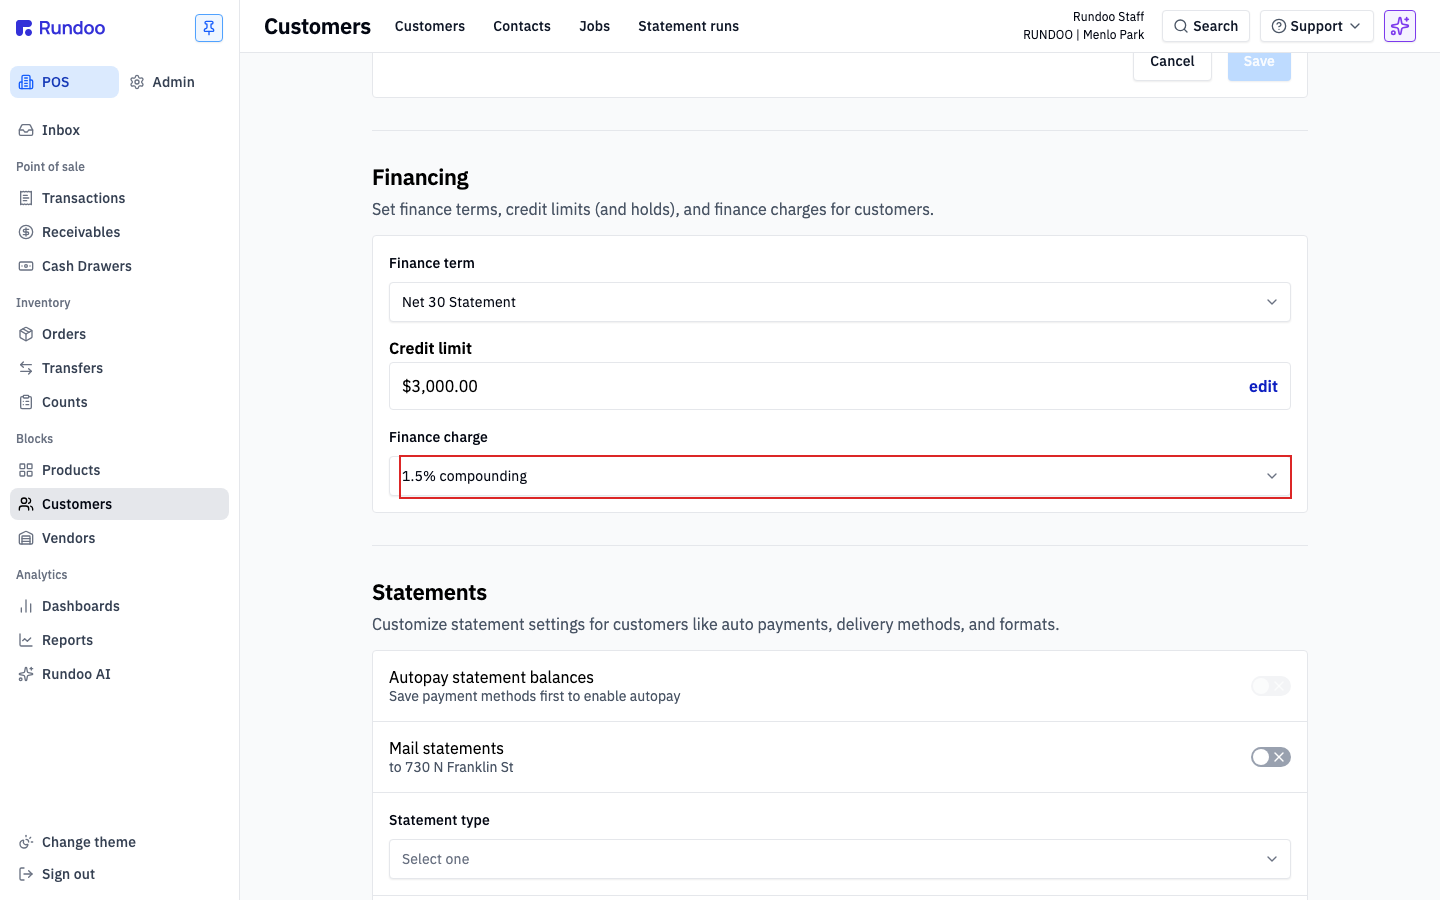Go to Transactions in the sidebar
This screenshot has height=900, width=1440.
(119, 198)
